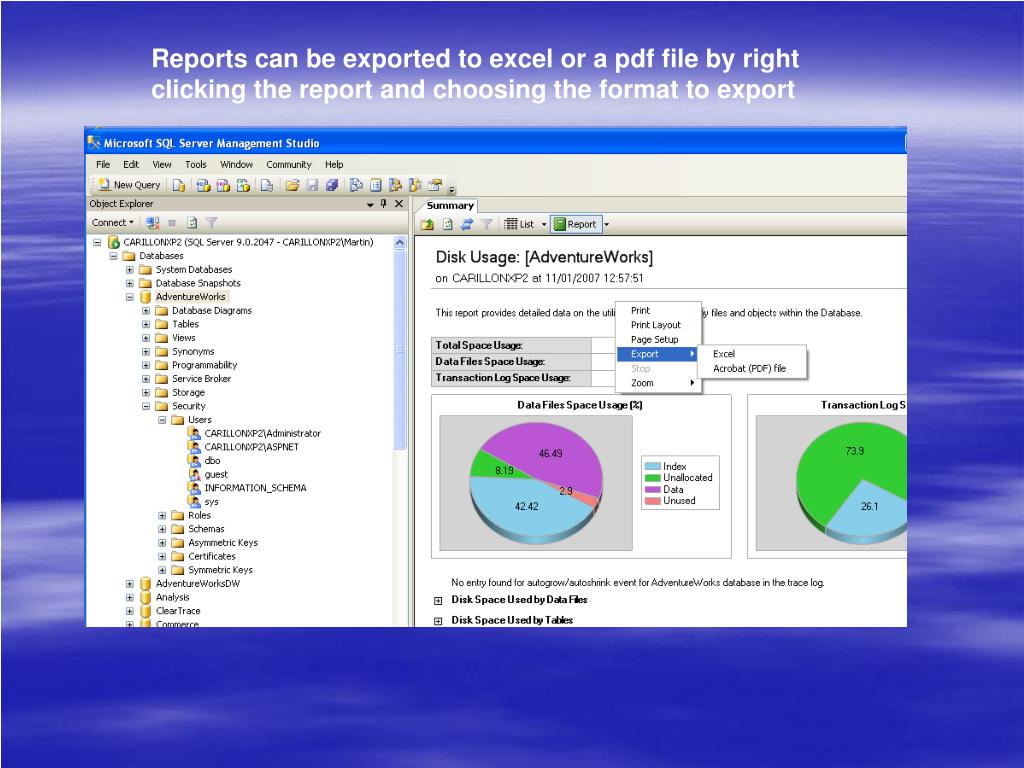1024x768 pixels.
Task: Start an Analysis Services MDX Query
Action: [x=203, y=185]
